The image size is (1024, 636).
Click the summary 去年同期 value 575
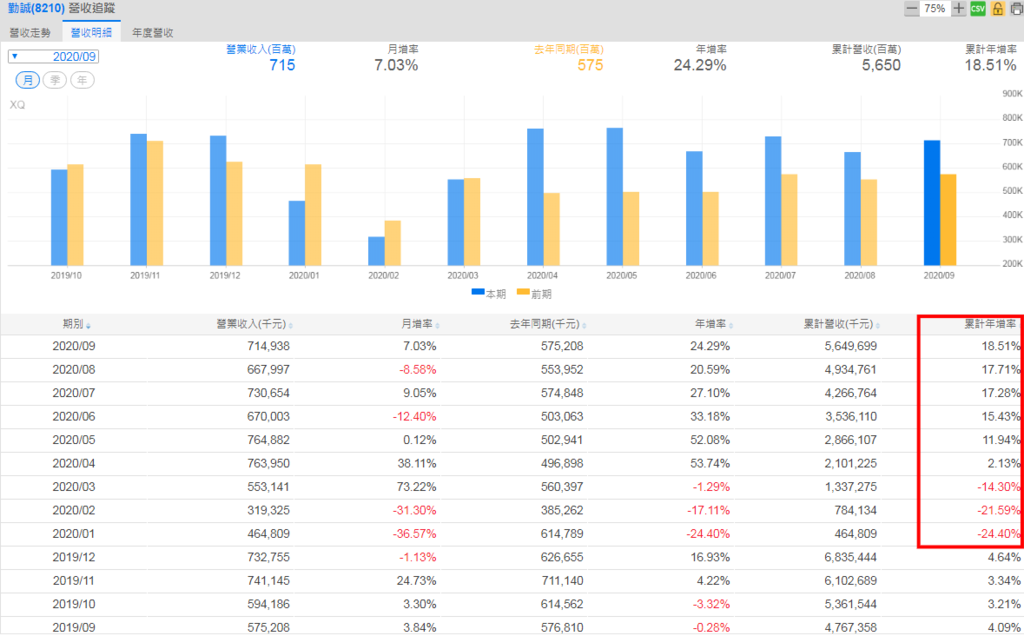[x=590, y=65]
